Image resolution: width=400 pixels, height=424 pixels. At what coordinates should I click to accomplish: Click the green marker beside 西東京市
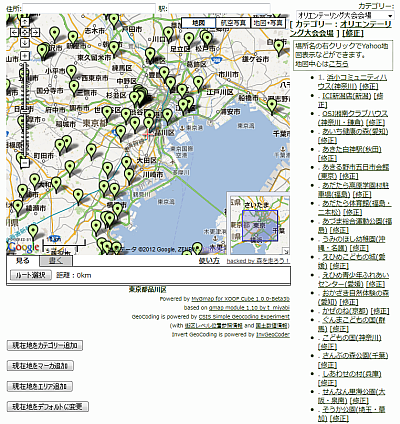71,72
